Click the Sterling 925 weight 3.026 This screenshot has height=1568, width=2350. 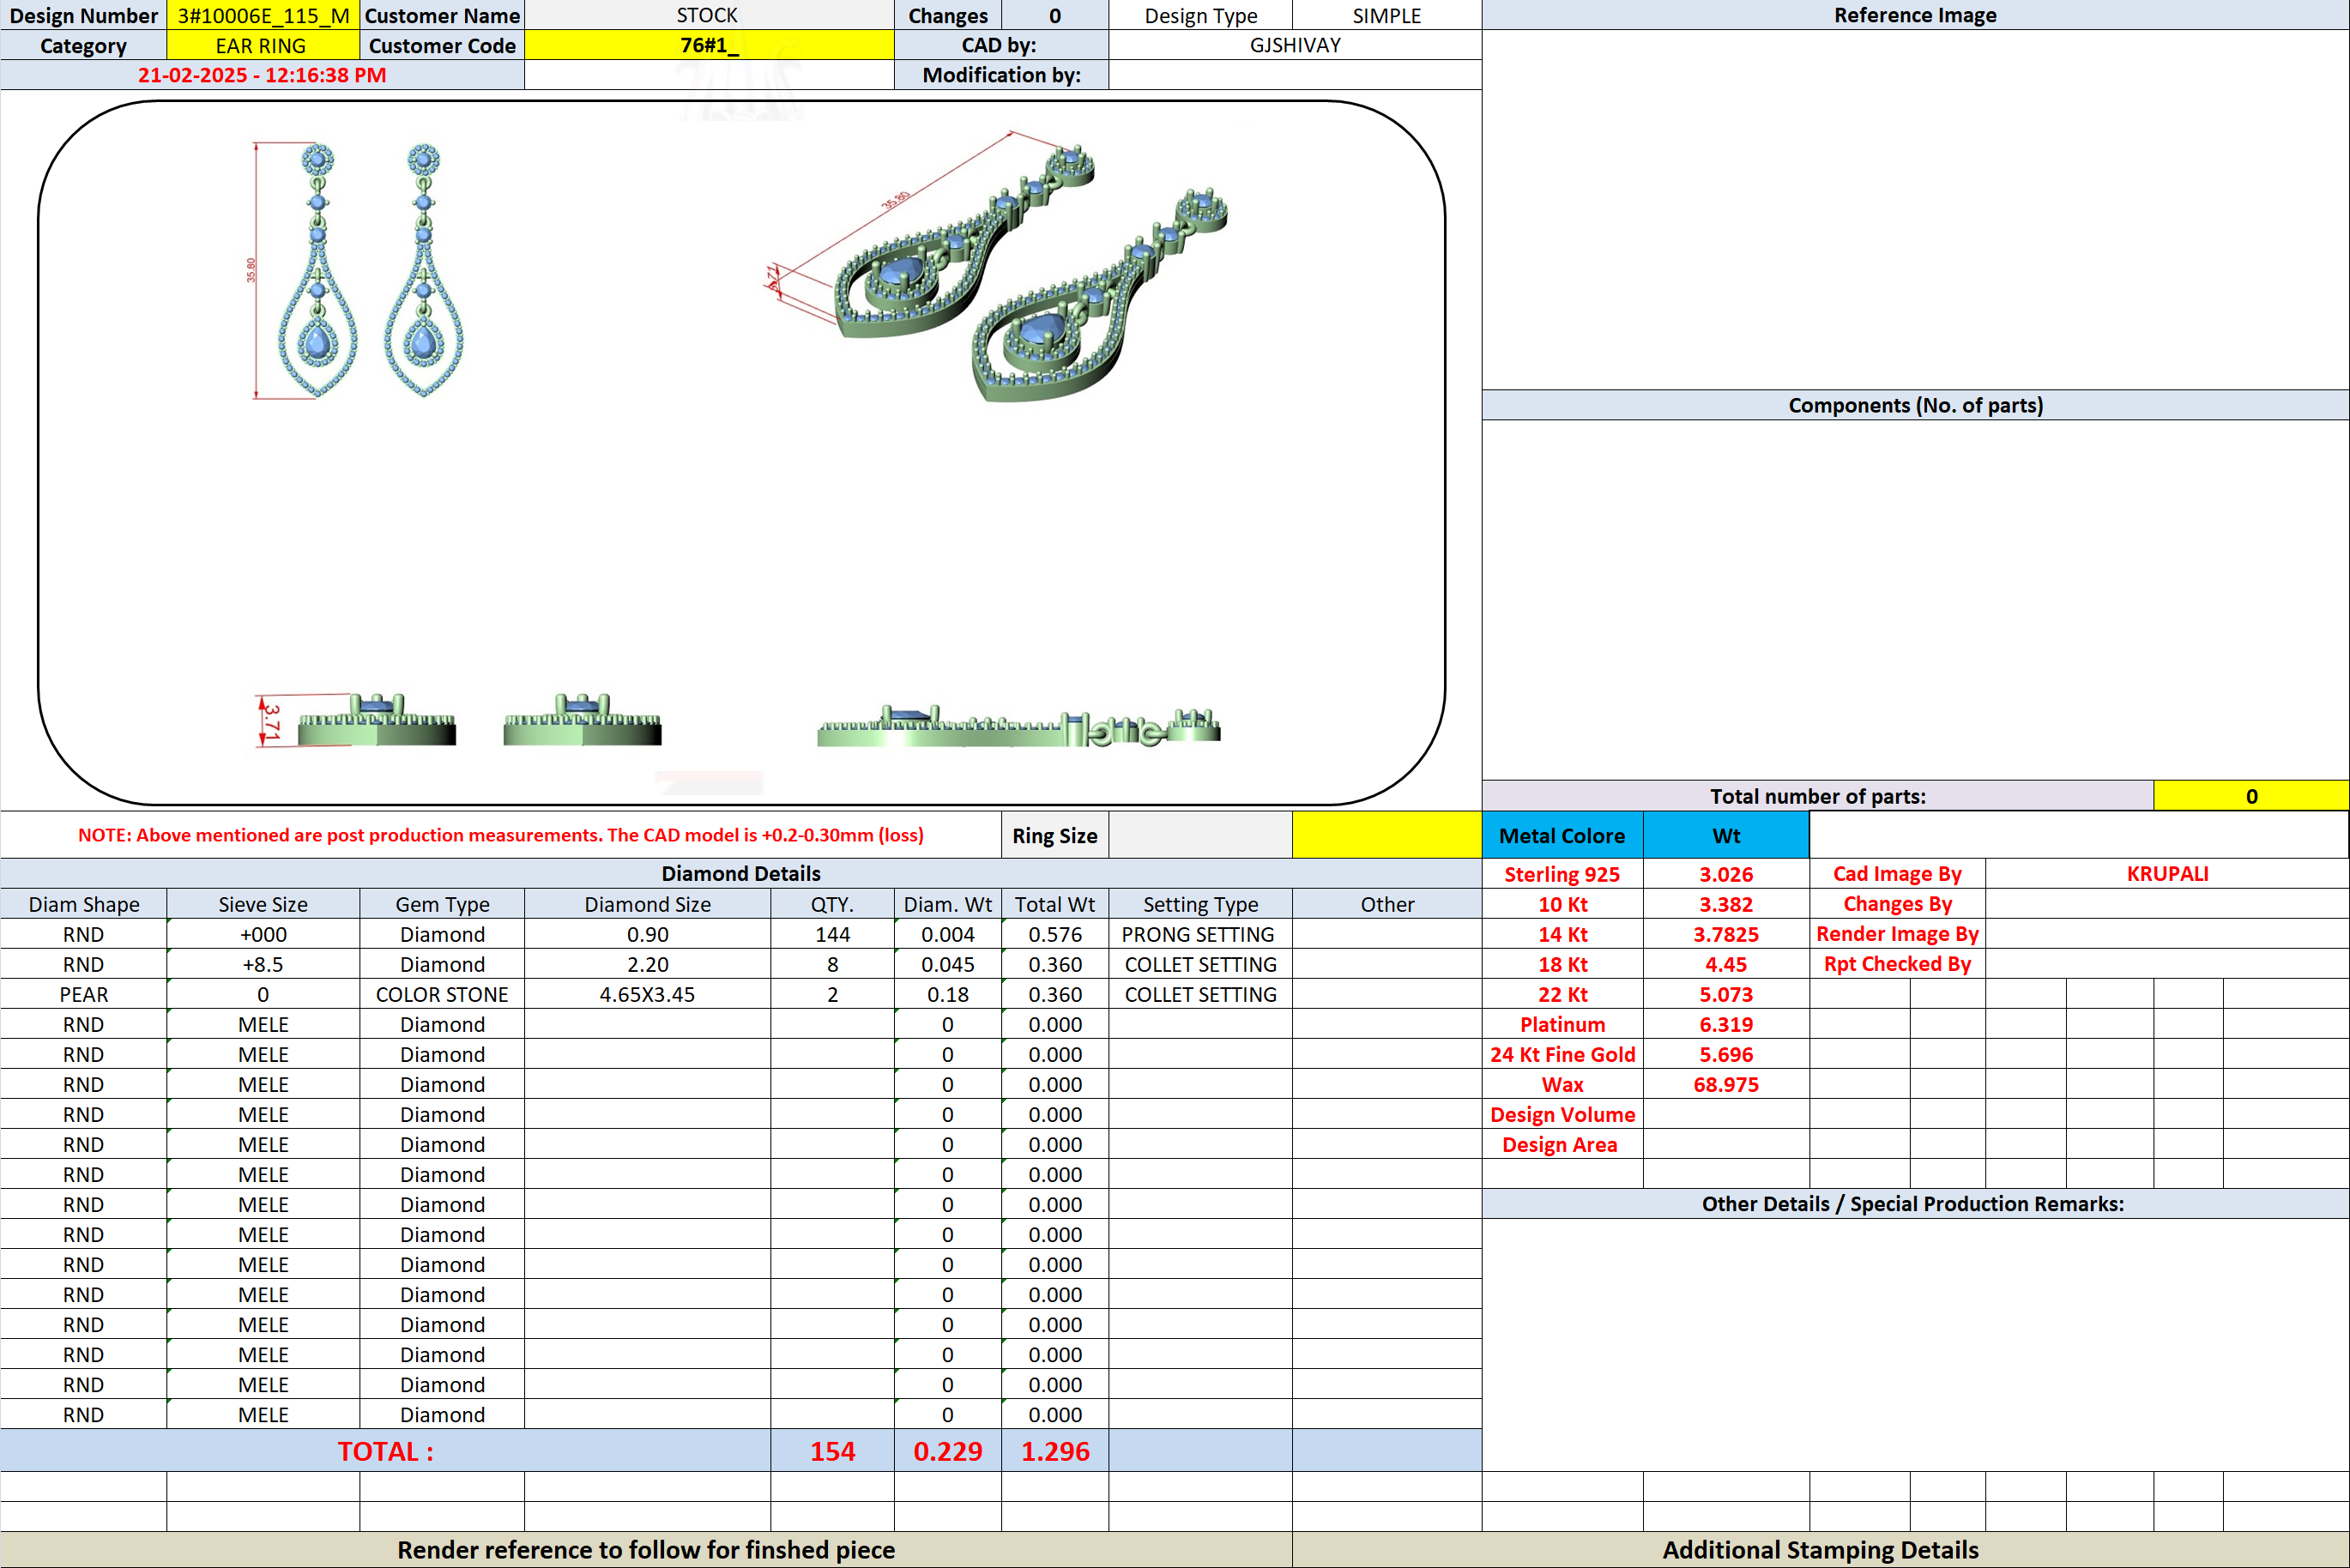[1726, 874]
